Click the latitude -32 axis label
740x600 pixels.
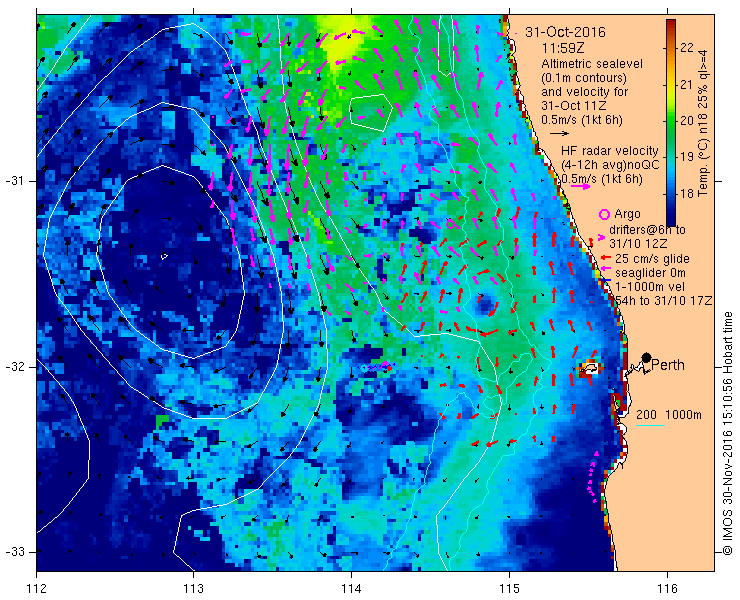pos(14,367)
